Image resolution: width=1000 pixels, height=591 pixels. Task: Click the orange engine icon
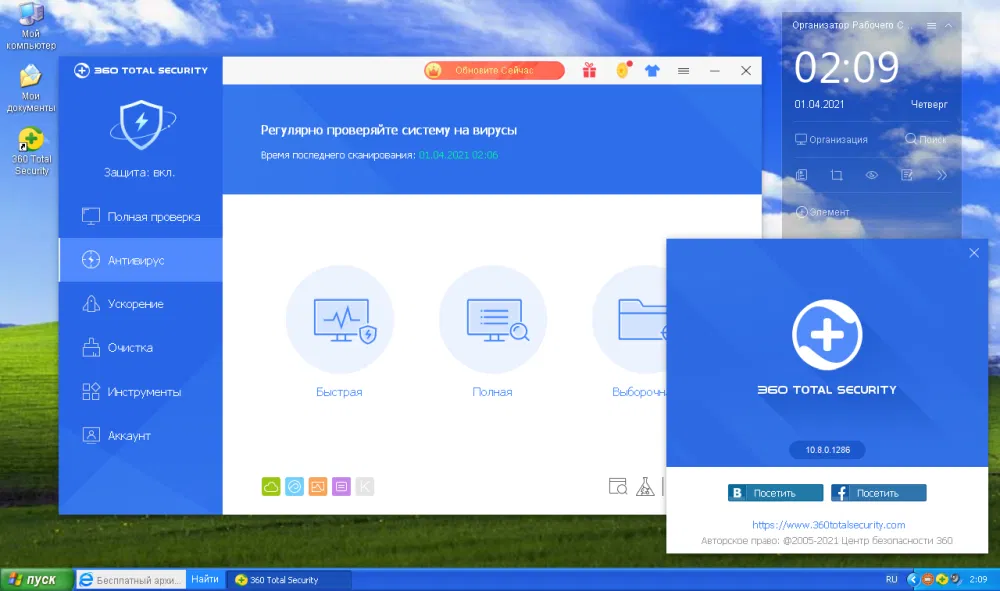coord(318,486)
